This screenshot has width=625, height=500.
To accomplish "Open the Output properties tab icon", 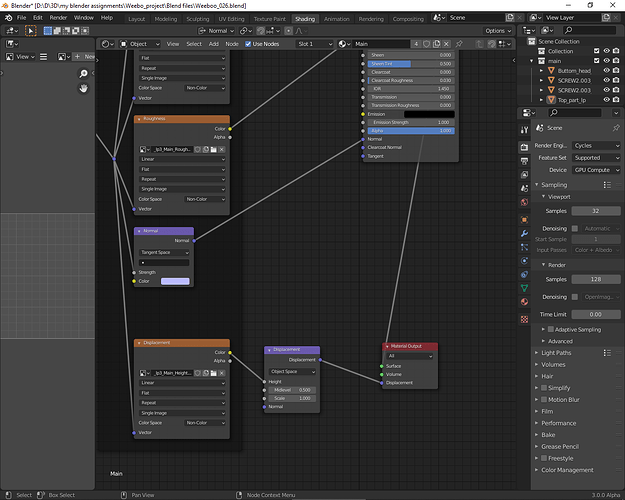I will click(x=524, y=161).
